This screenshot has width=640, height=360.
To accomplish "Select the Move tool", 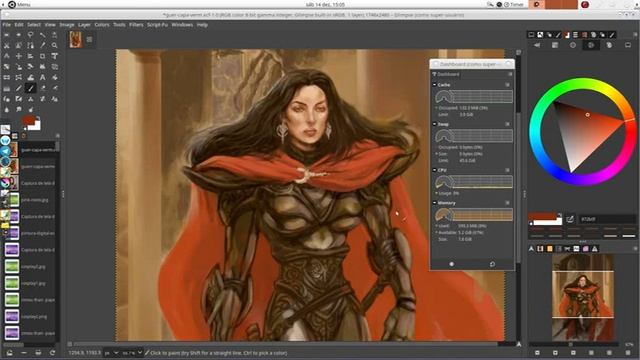I will click(18, 56).
